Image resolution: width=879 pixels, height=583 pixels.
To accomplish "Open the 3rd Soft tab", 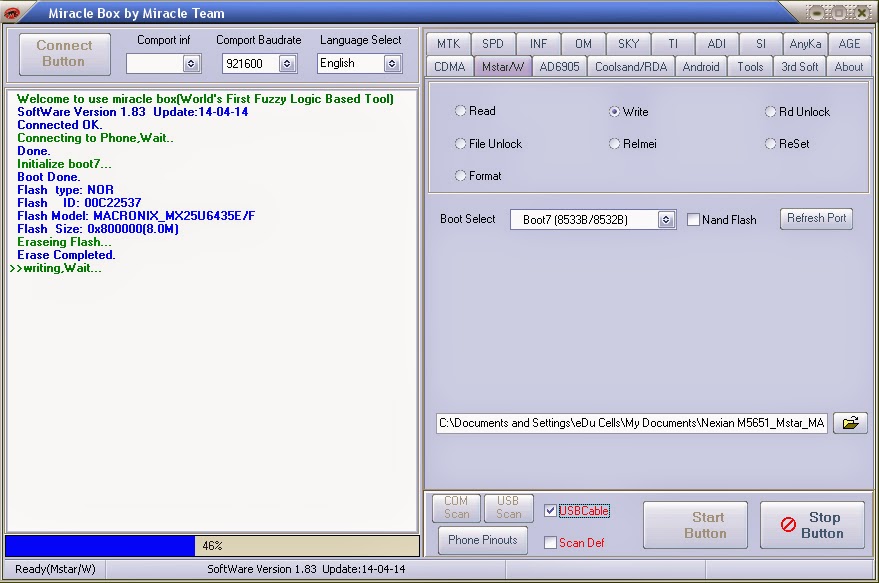I will [799, 67].
